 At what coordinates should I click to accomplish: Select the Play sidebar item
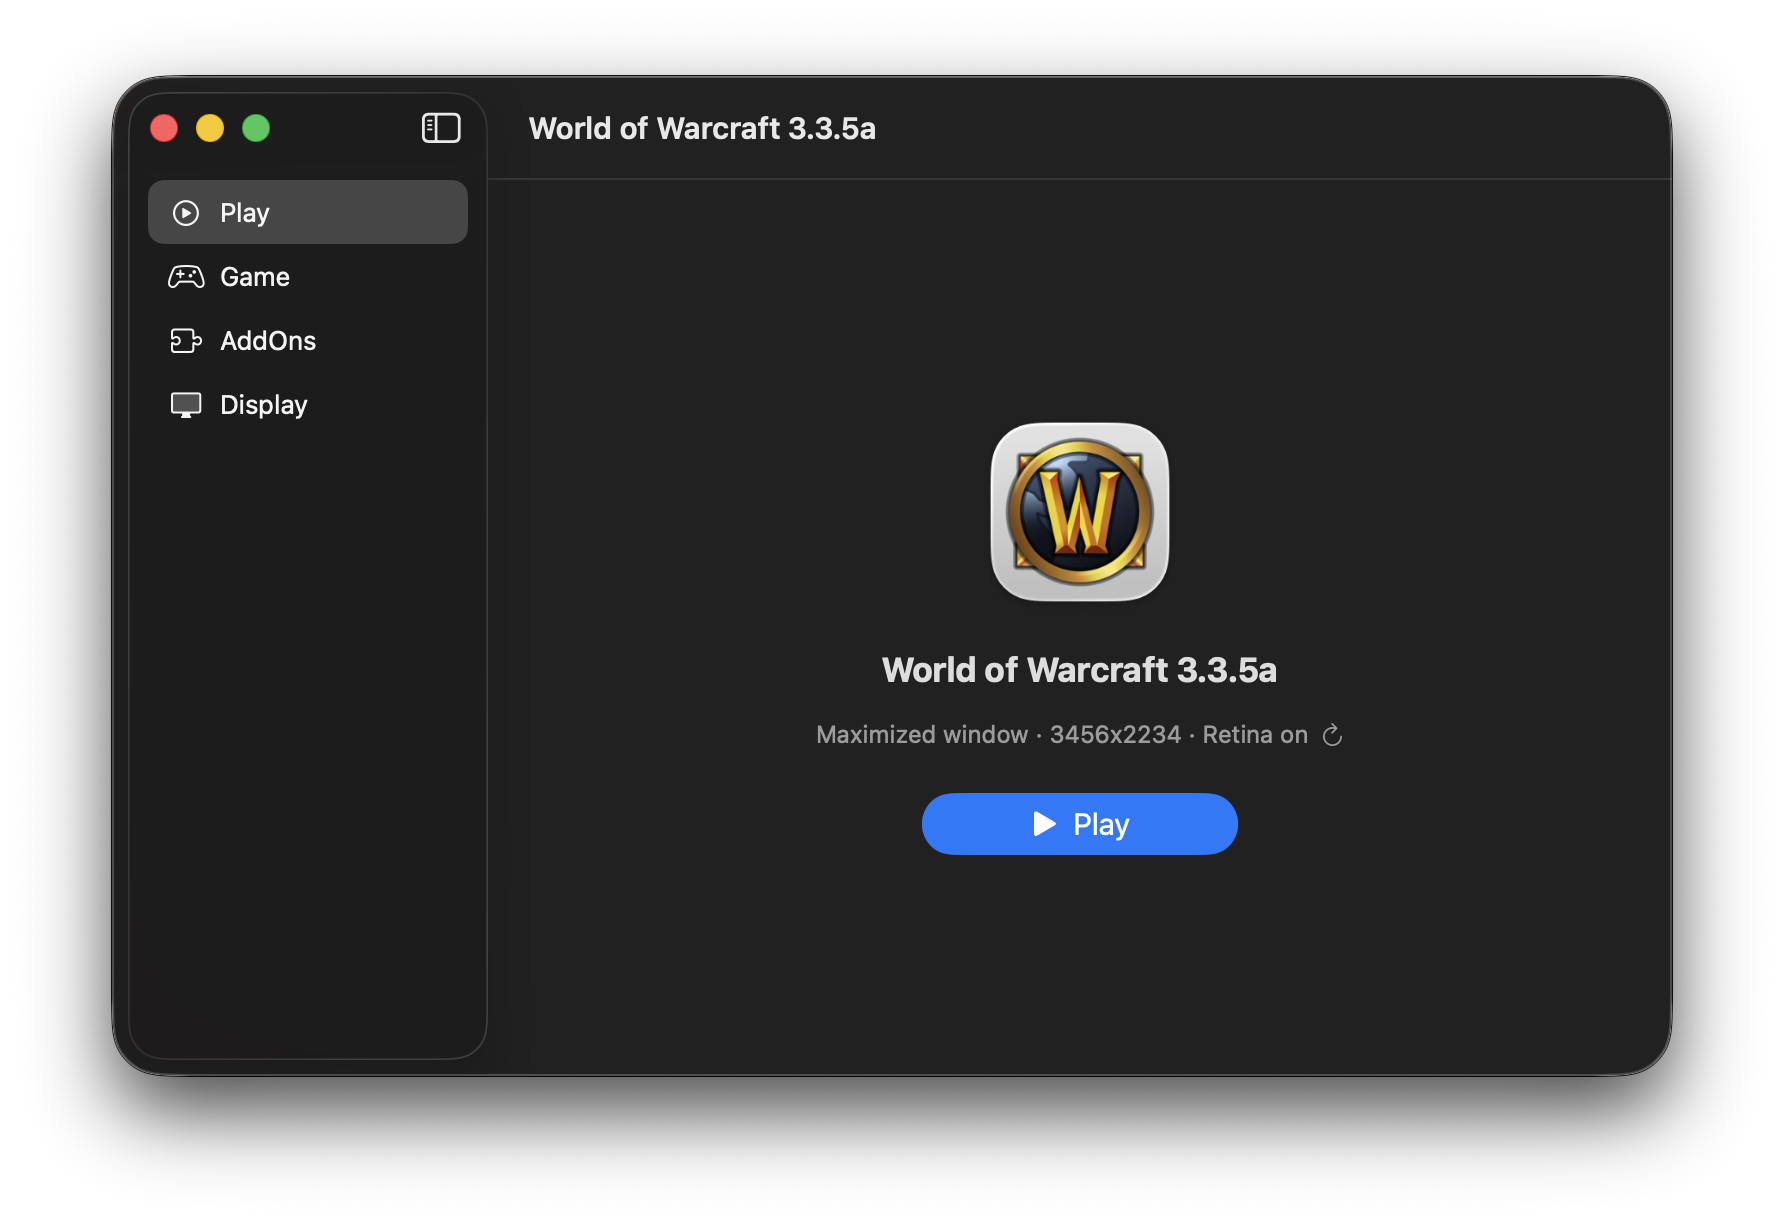click(308, 212)
